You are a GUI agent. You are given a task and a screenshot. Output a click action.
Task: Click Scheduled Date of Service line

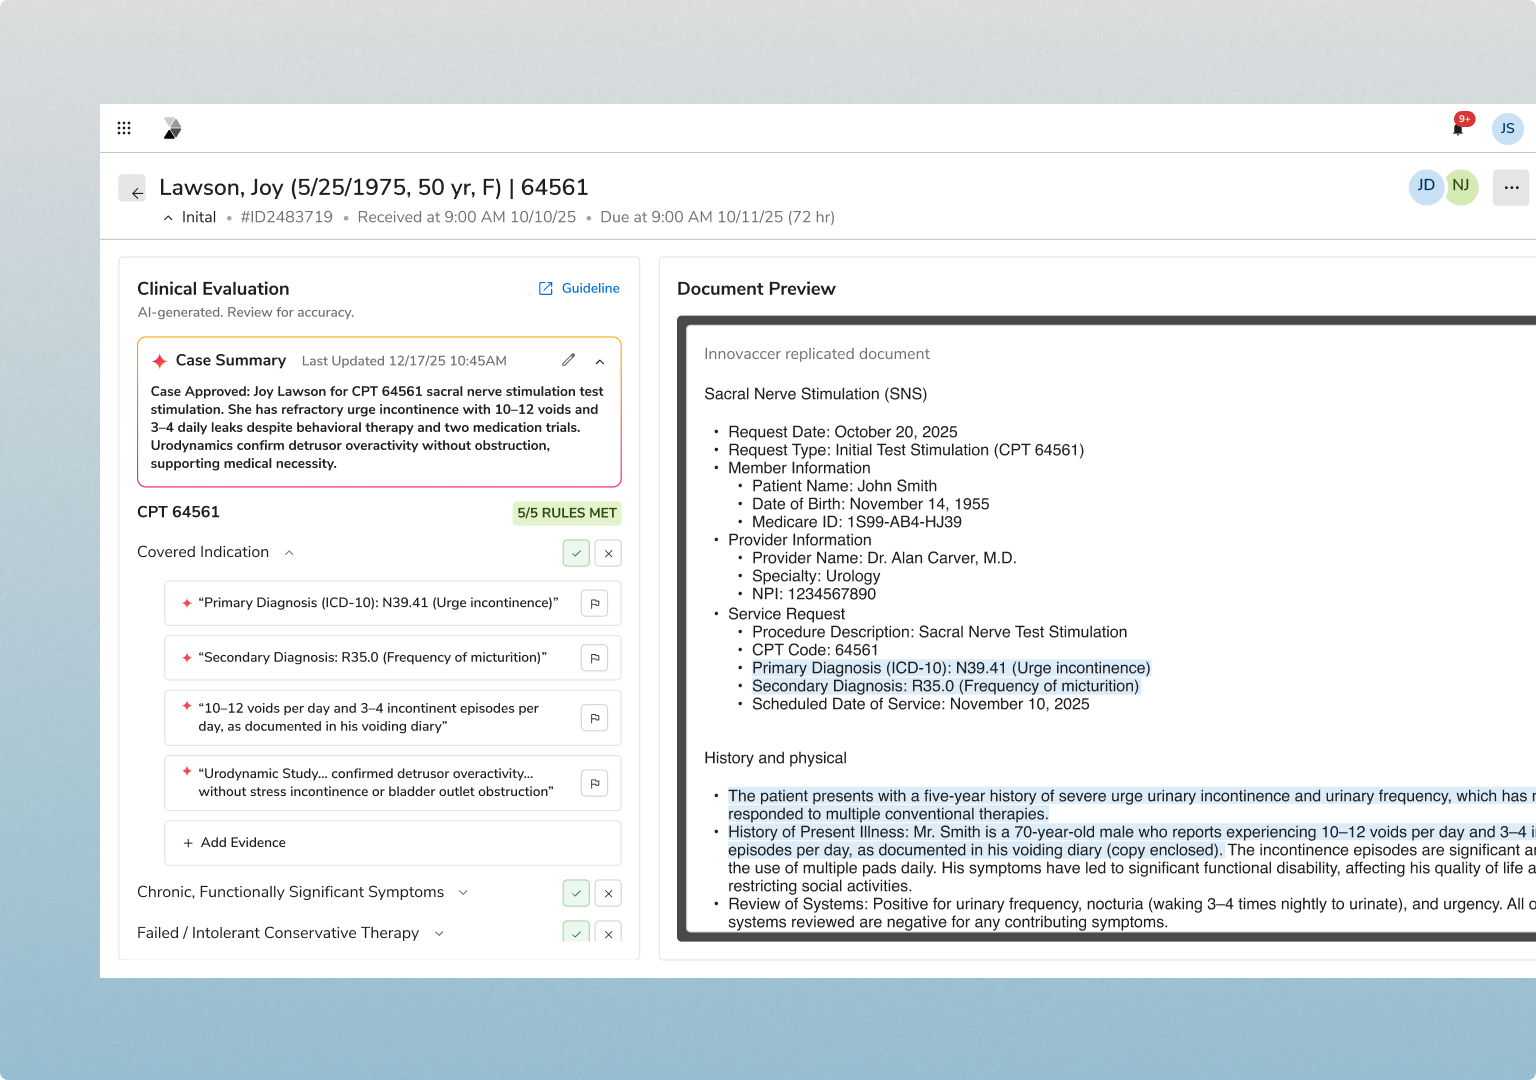click(x=921, y=704)
